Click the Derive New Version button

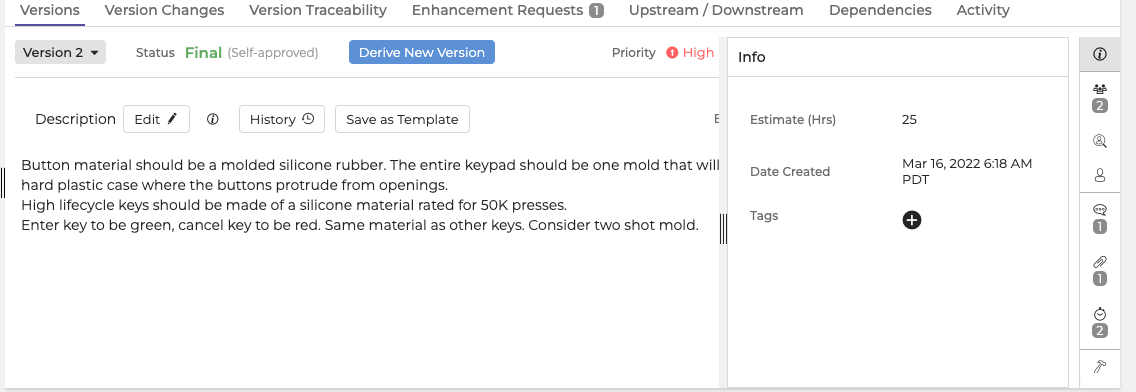(422, 52)
